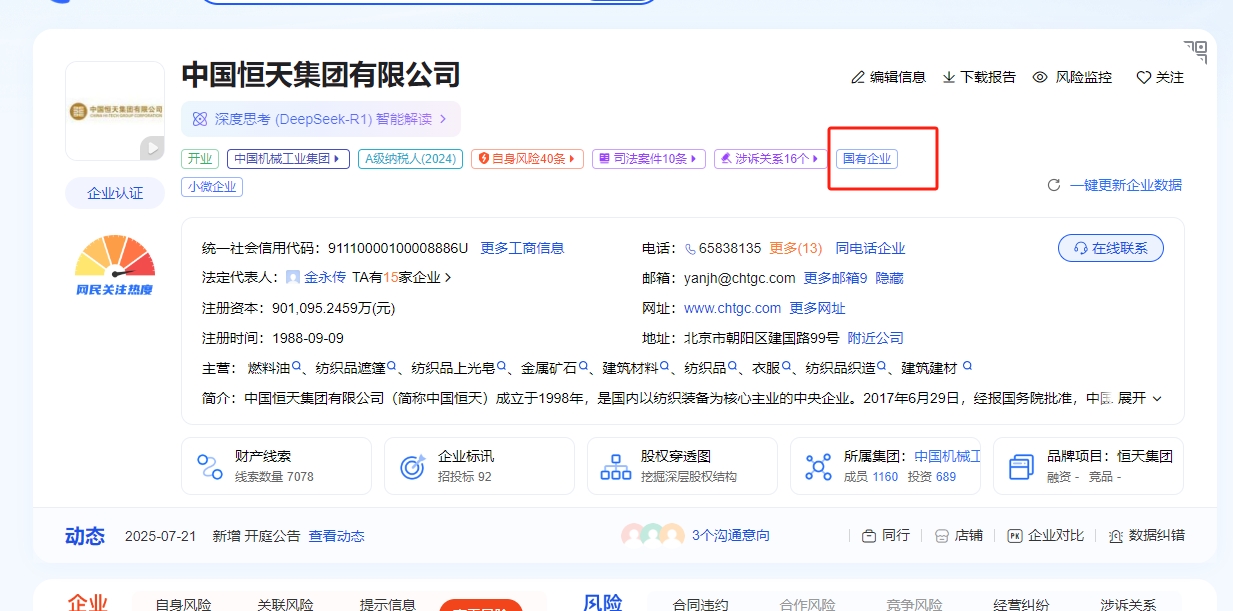Click the A级纳税人(2024) tag
The height and width of the screenshot is (611, 1233).
[x=410, y=158]
